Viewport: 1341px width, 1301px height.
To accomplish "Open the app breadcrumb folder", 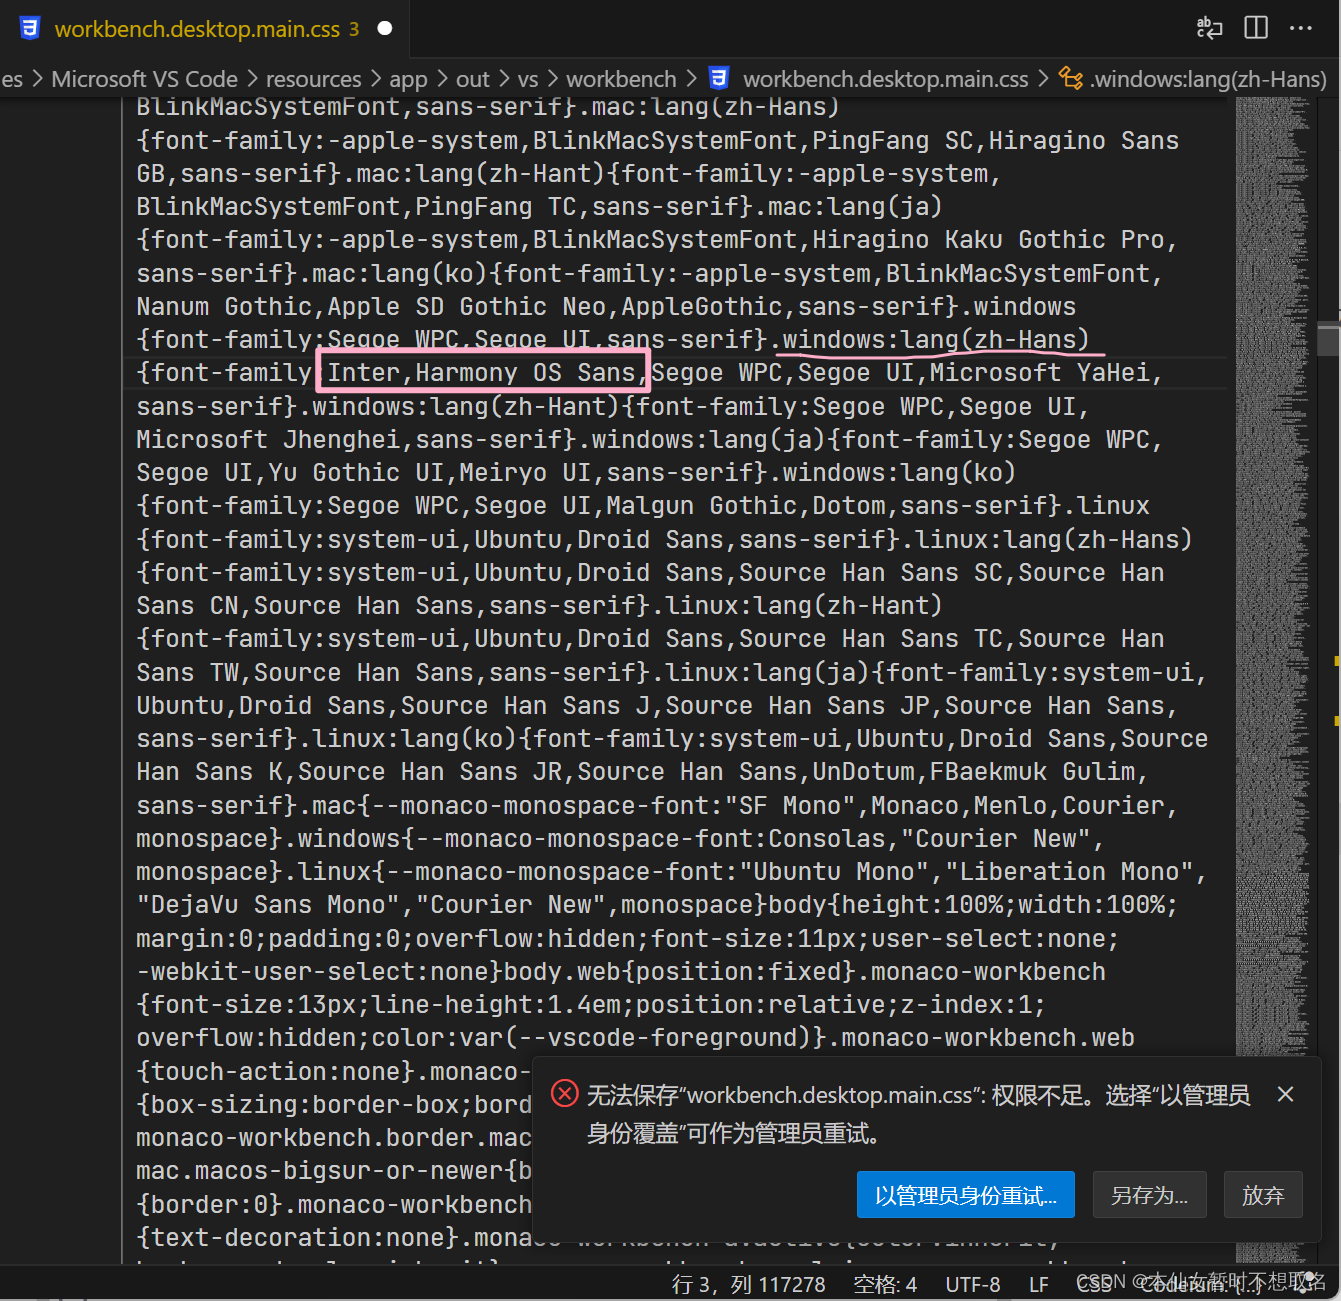I will click(x=408, y=79).
